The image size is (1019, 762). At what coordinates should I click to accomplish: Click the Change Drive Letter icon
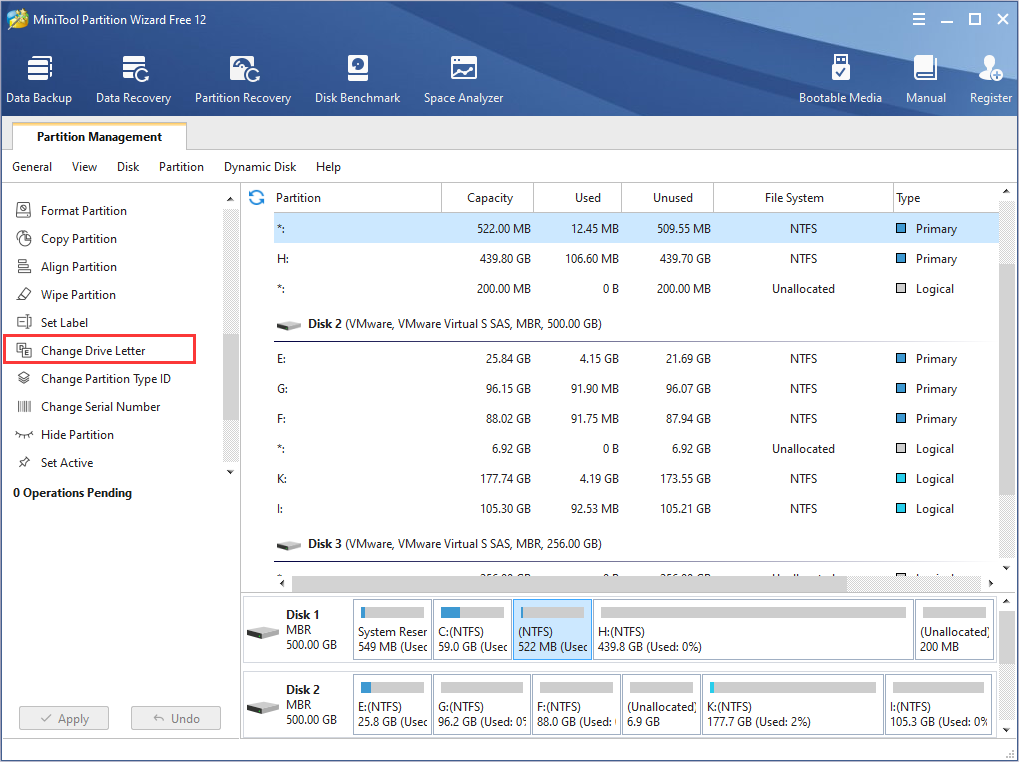24,350
